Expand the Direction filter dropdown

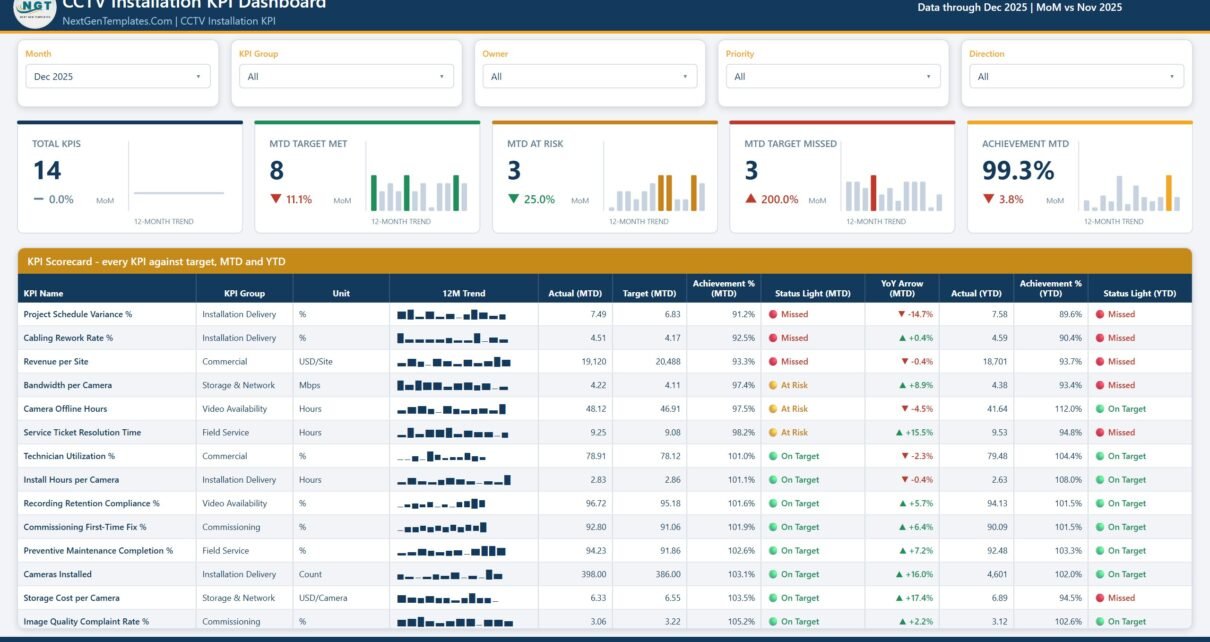[x=1076, y=76]
